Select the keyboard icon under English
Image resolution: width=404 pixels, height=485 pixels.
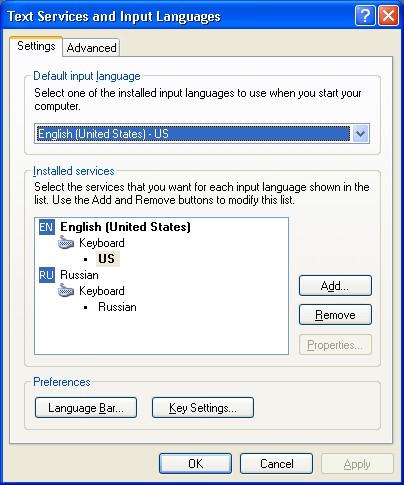coord(66,243)
